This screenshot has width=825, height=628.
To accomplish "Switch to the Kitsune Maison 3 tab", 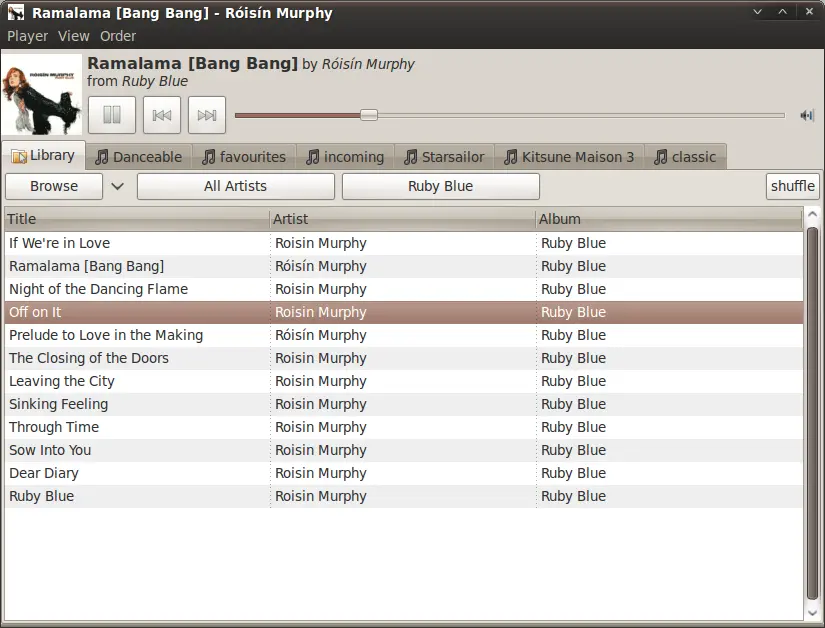I will click(568, 157).
